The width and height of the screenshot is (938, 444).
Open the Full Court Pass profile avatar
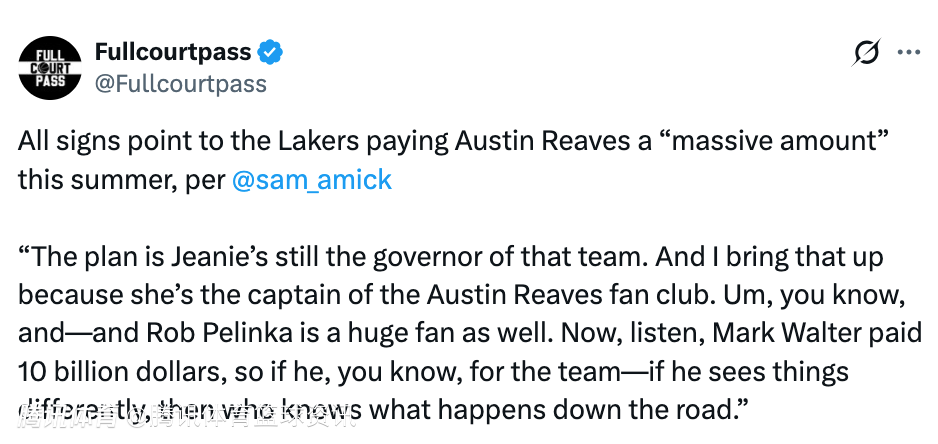coord(50,69)
